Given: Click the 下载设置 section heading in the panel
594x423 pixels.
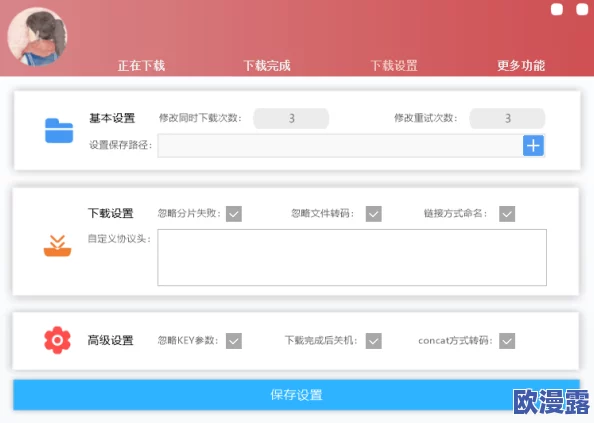Looking at the screenshot, I should [111, 213].
